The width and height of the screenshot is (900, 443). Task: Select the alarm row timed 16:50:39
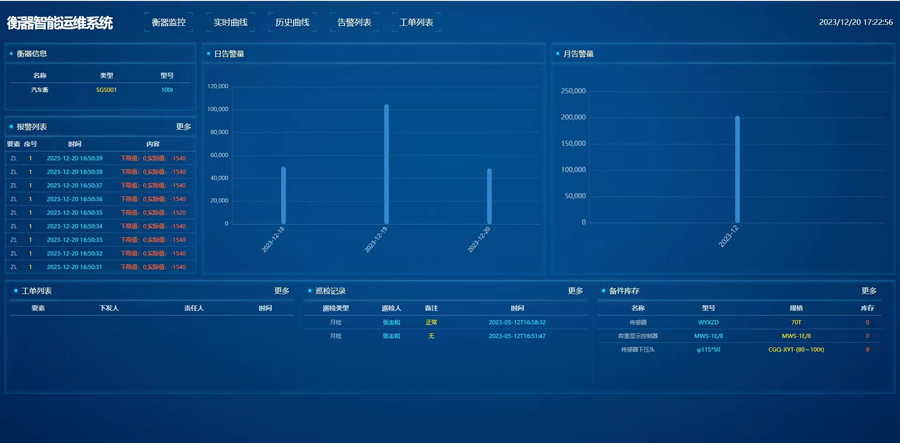[100, 158]
